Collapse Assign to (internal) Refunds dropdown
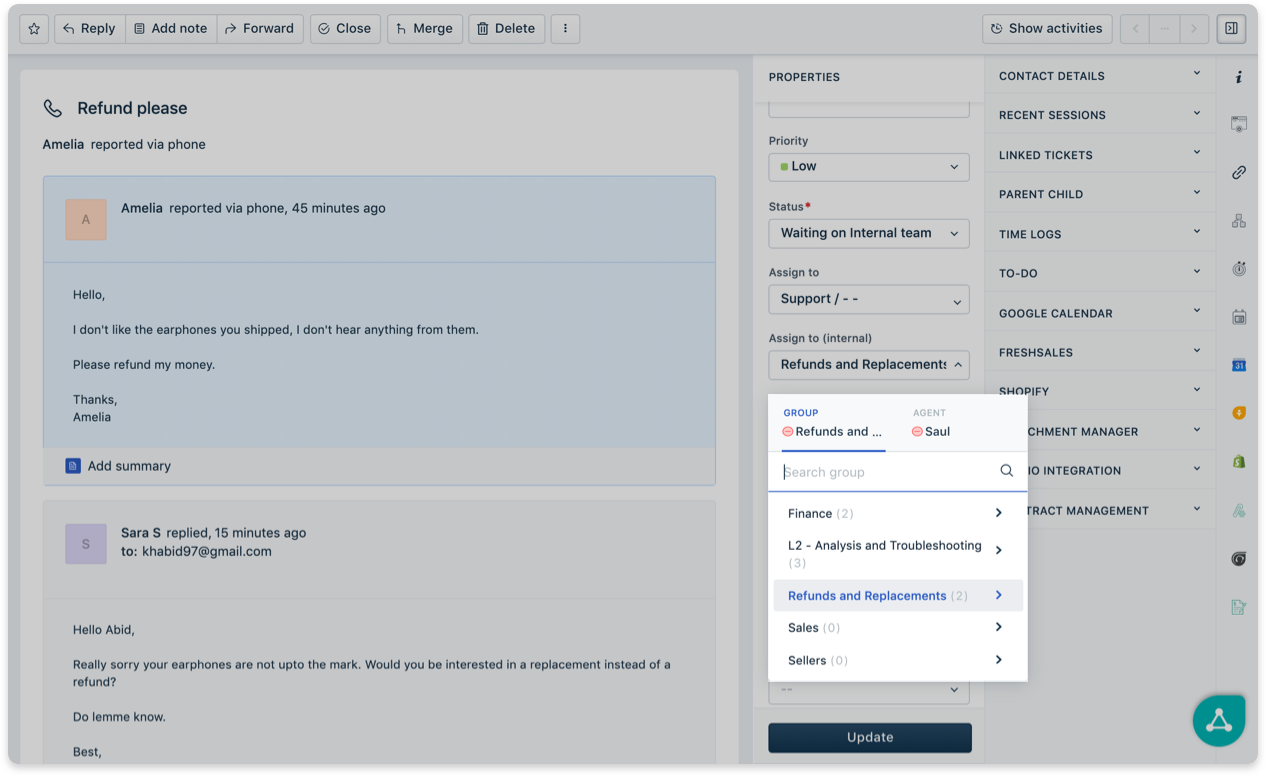The height and width of the screenshot is (776, 1266). [869, 365]
